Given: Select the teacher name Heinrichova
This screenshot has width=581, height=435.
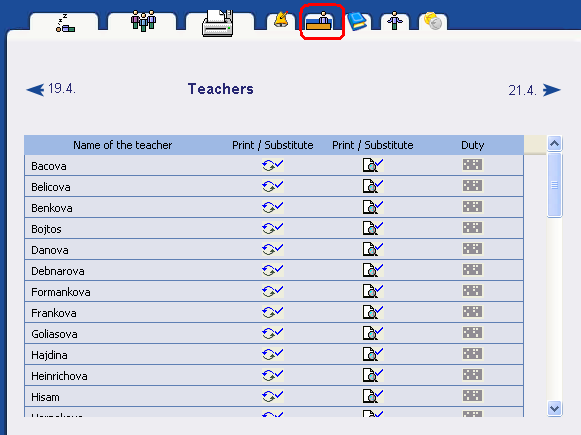Looking at the screenshot, I should tap(59, 376).
